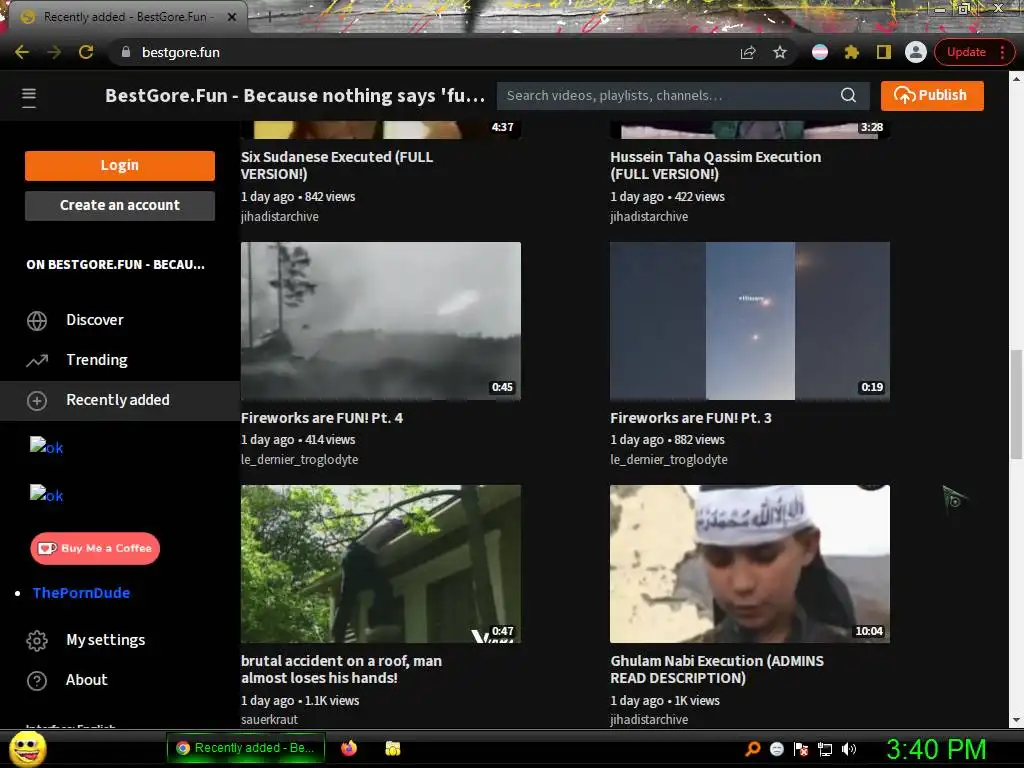Toggle the browser side panel icon

tap(884, 52)
